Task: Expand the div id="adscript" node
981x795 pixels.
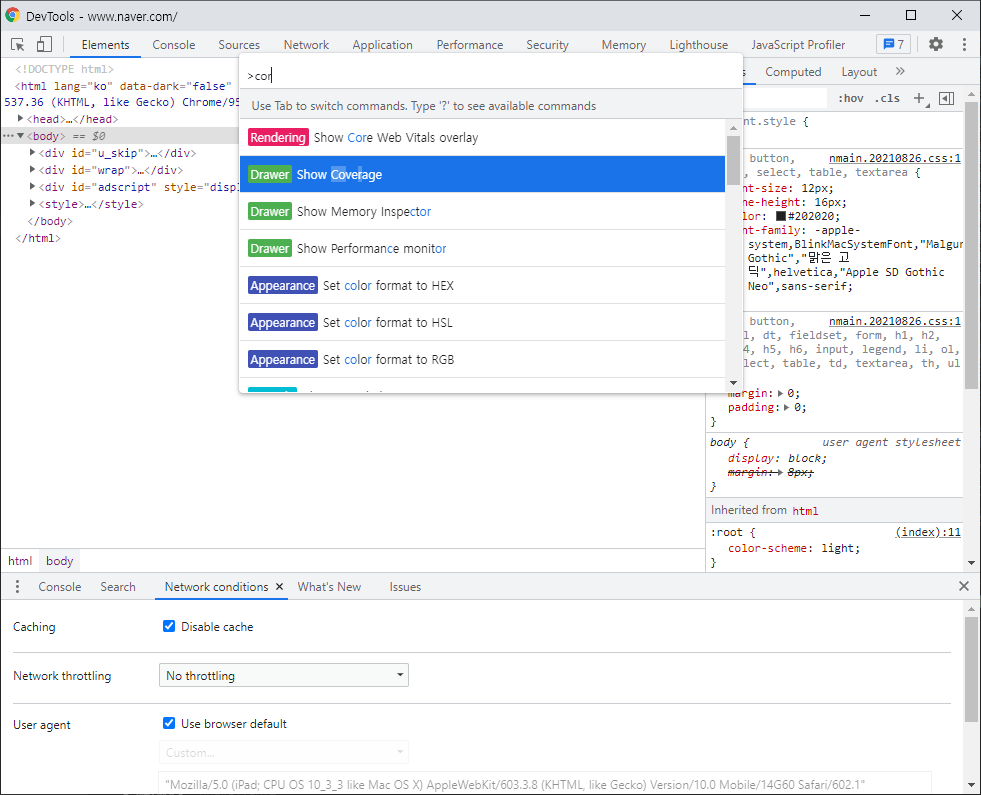Action: click(x=33, y=186)
